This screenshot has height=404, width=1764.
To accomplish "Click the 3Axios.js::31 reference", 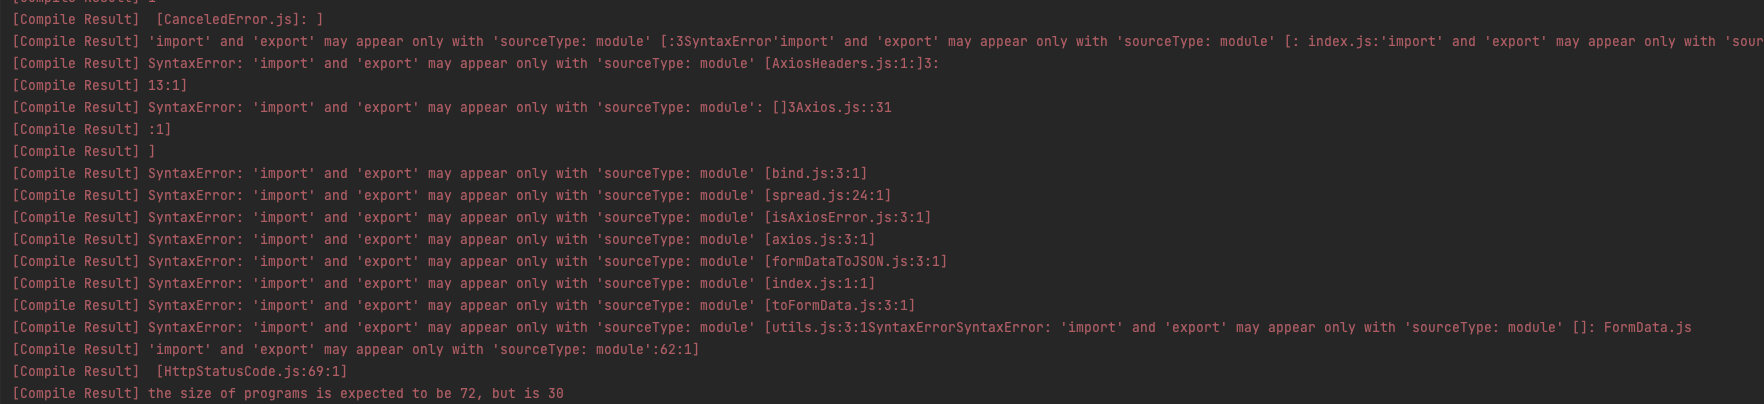I will point(839,107).
